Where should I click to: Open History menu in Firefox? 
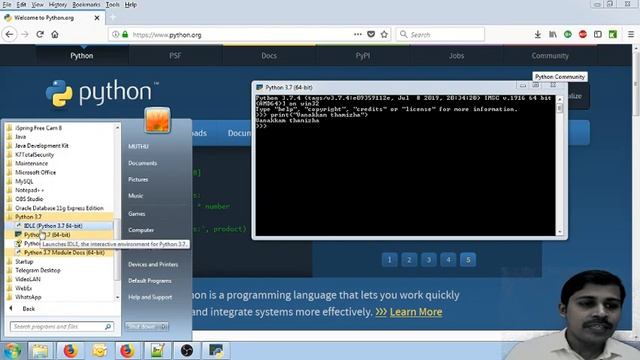pyautogui.click(x=58, y=4)
